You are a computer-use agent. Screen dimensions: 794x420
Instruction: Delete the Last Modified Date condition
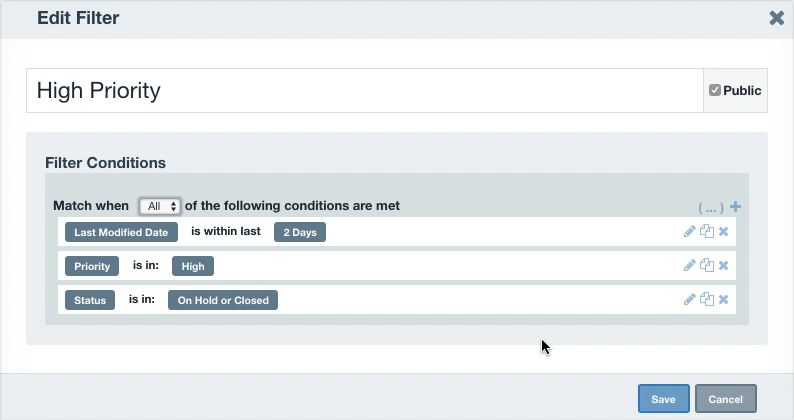pos(723,232)
